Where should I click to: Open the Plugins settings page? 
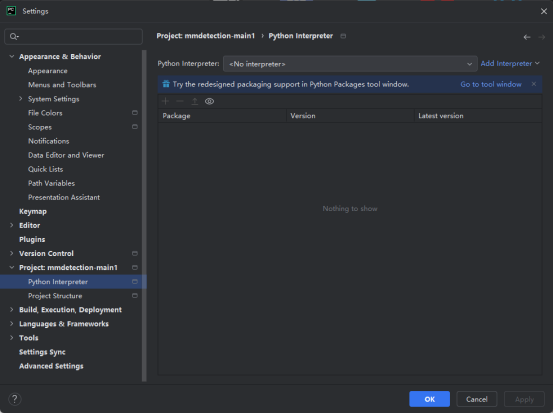point(32,239)
